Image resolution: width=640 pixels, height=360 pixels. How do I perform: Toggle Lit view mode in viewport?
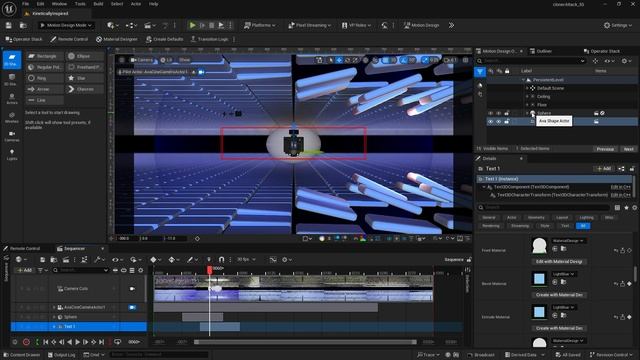[x=167, y=60]
